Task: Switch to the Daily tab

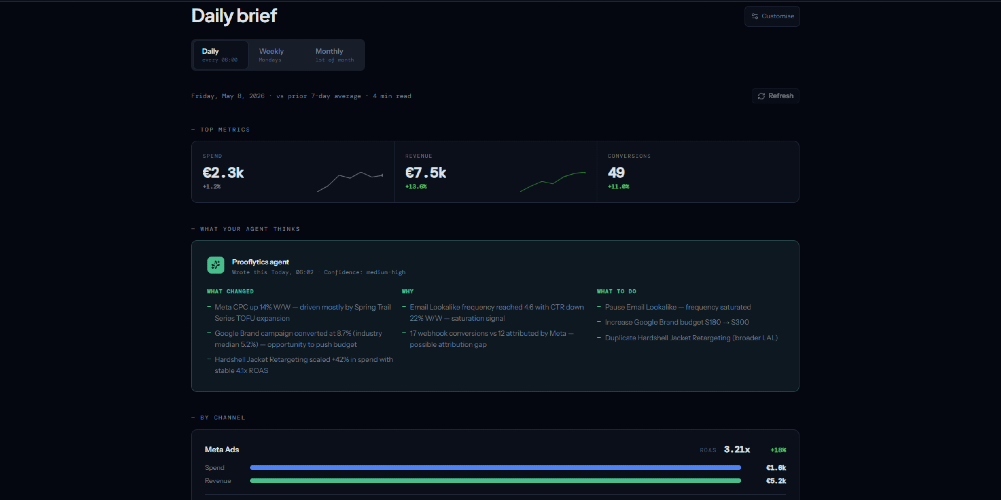Action: coord(220,55)
